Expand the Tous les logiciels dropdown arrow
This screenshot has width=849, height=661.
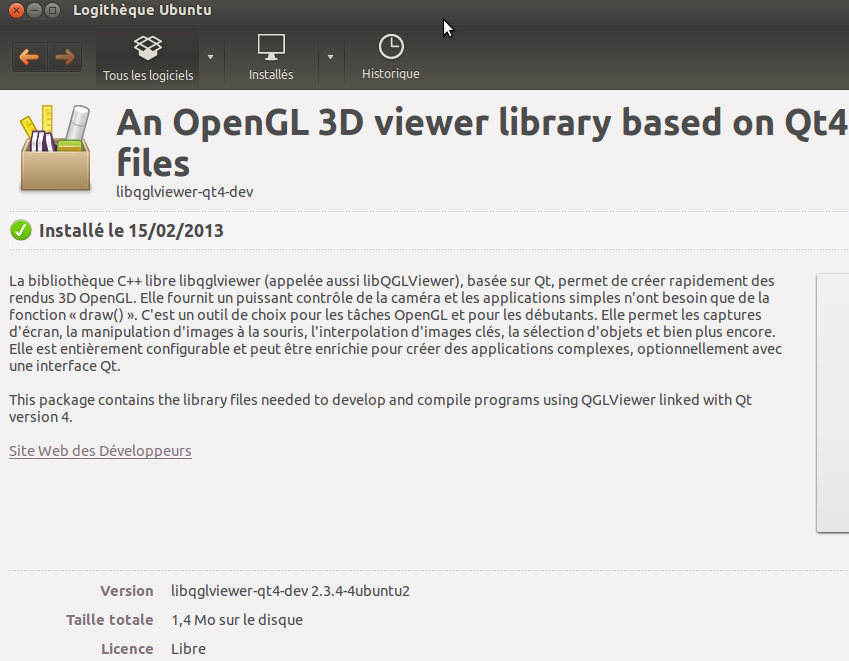click(210, 57)
